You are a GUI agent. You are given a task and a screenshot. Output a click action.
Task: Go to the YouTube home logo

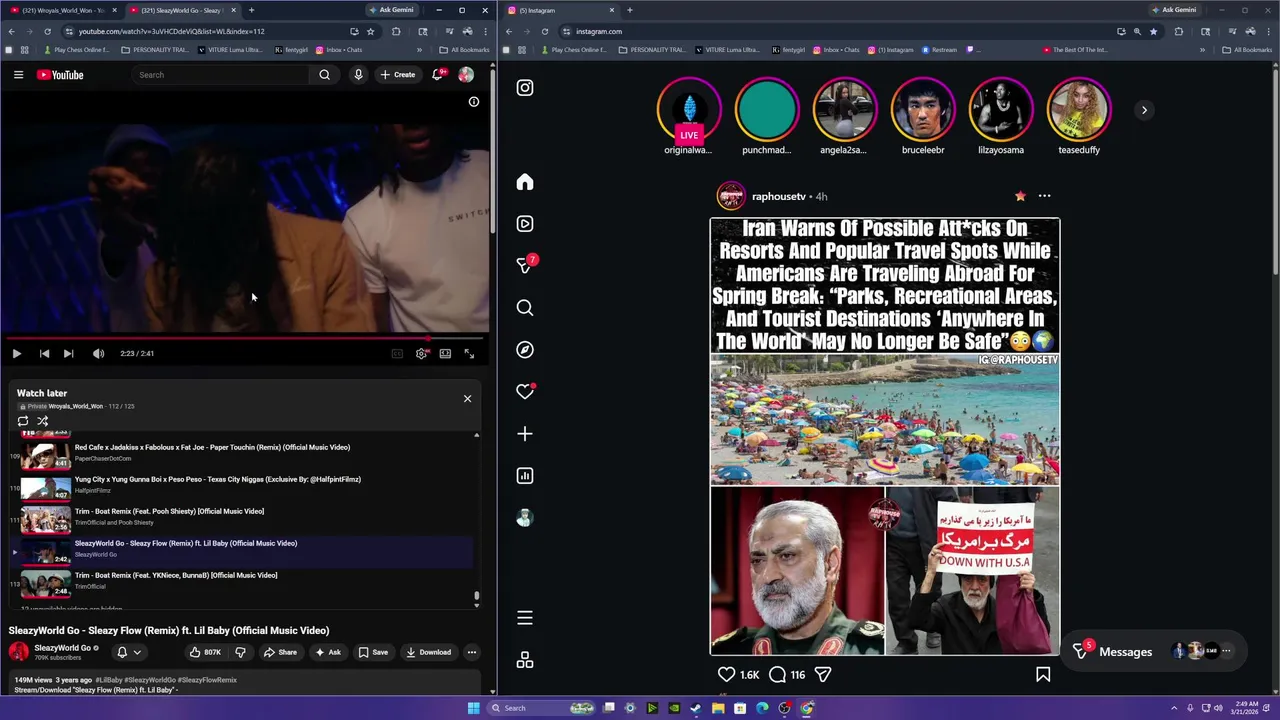(x=60, y=75)
